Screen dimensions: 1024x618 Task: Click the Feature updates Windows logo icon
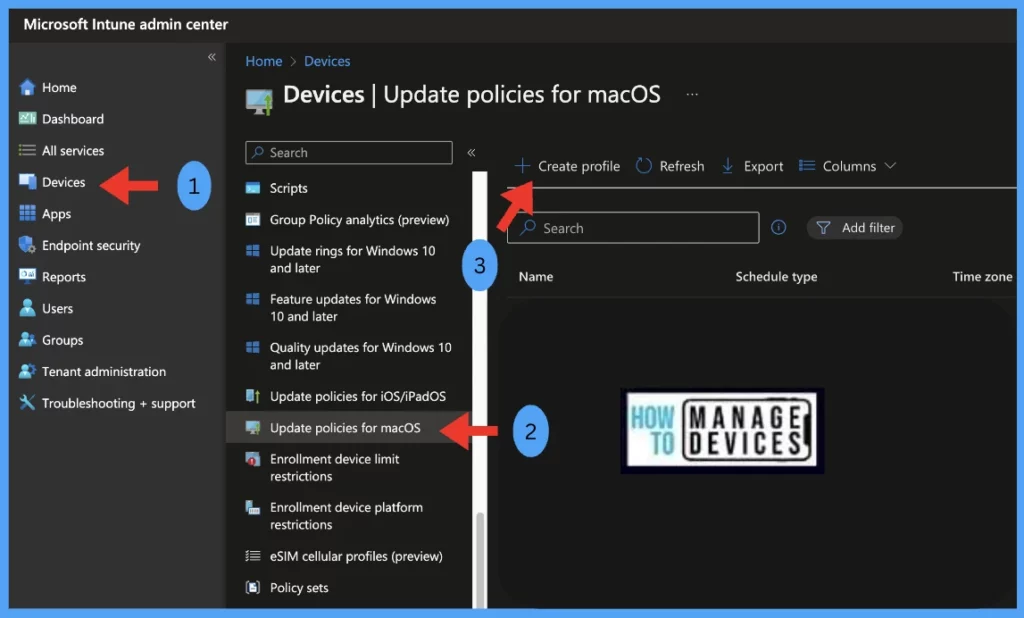point(253,299)
